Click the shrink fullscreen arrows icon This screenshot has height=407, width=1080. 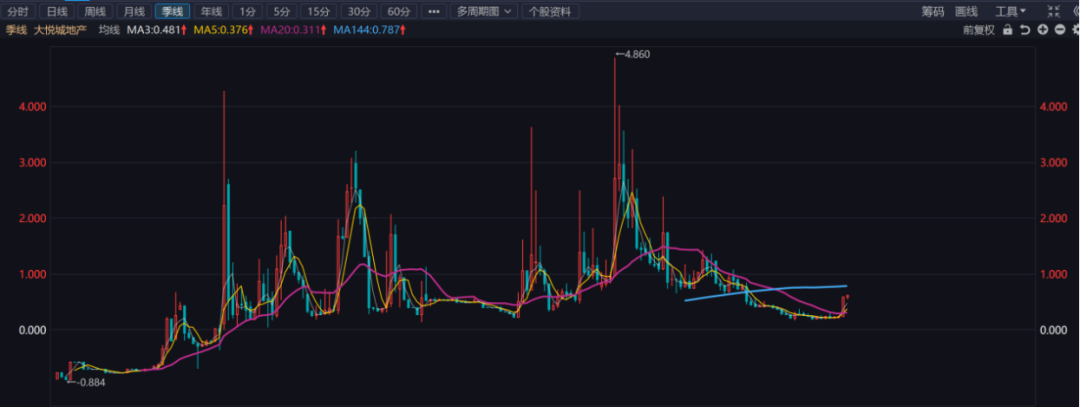click(1053, 11)
